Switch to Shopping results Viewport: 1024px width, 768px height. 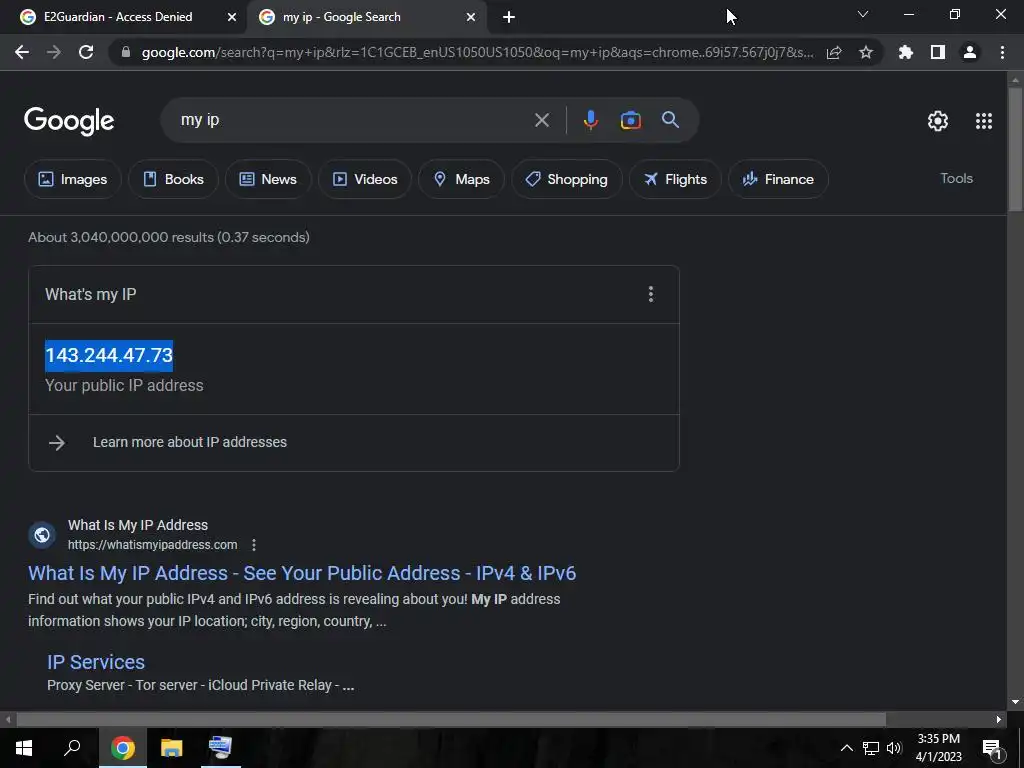coord(566,179)
